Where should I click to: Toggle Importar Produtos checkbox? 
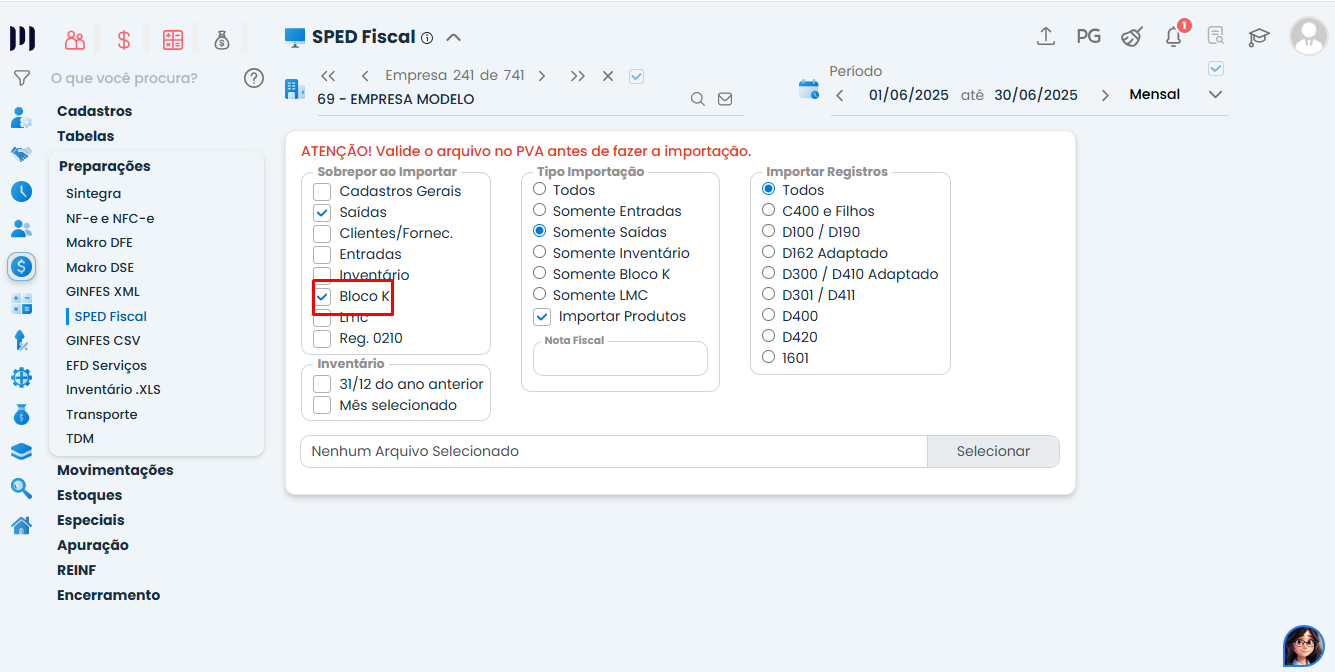pyautogui.click(x=542, y=317)
